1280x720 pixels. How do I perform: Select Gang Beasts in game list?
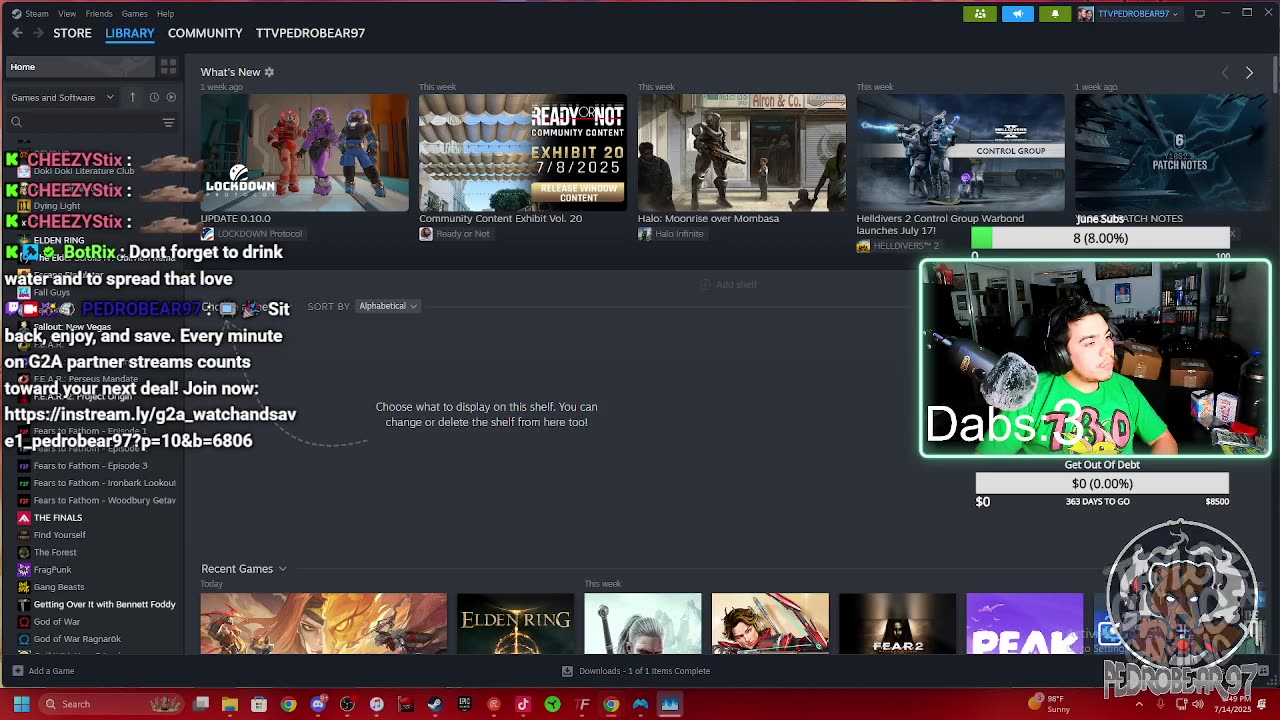59,587
